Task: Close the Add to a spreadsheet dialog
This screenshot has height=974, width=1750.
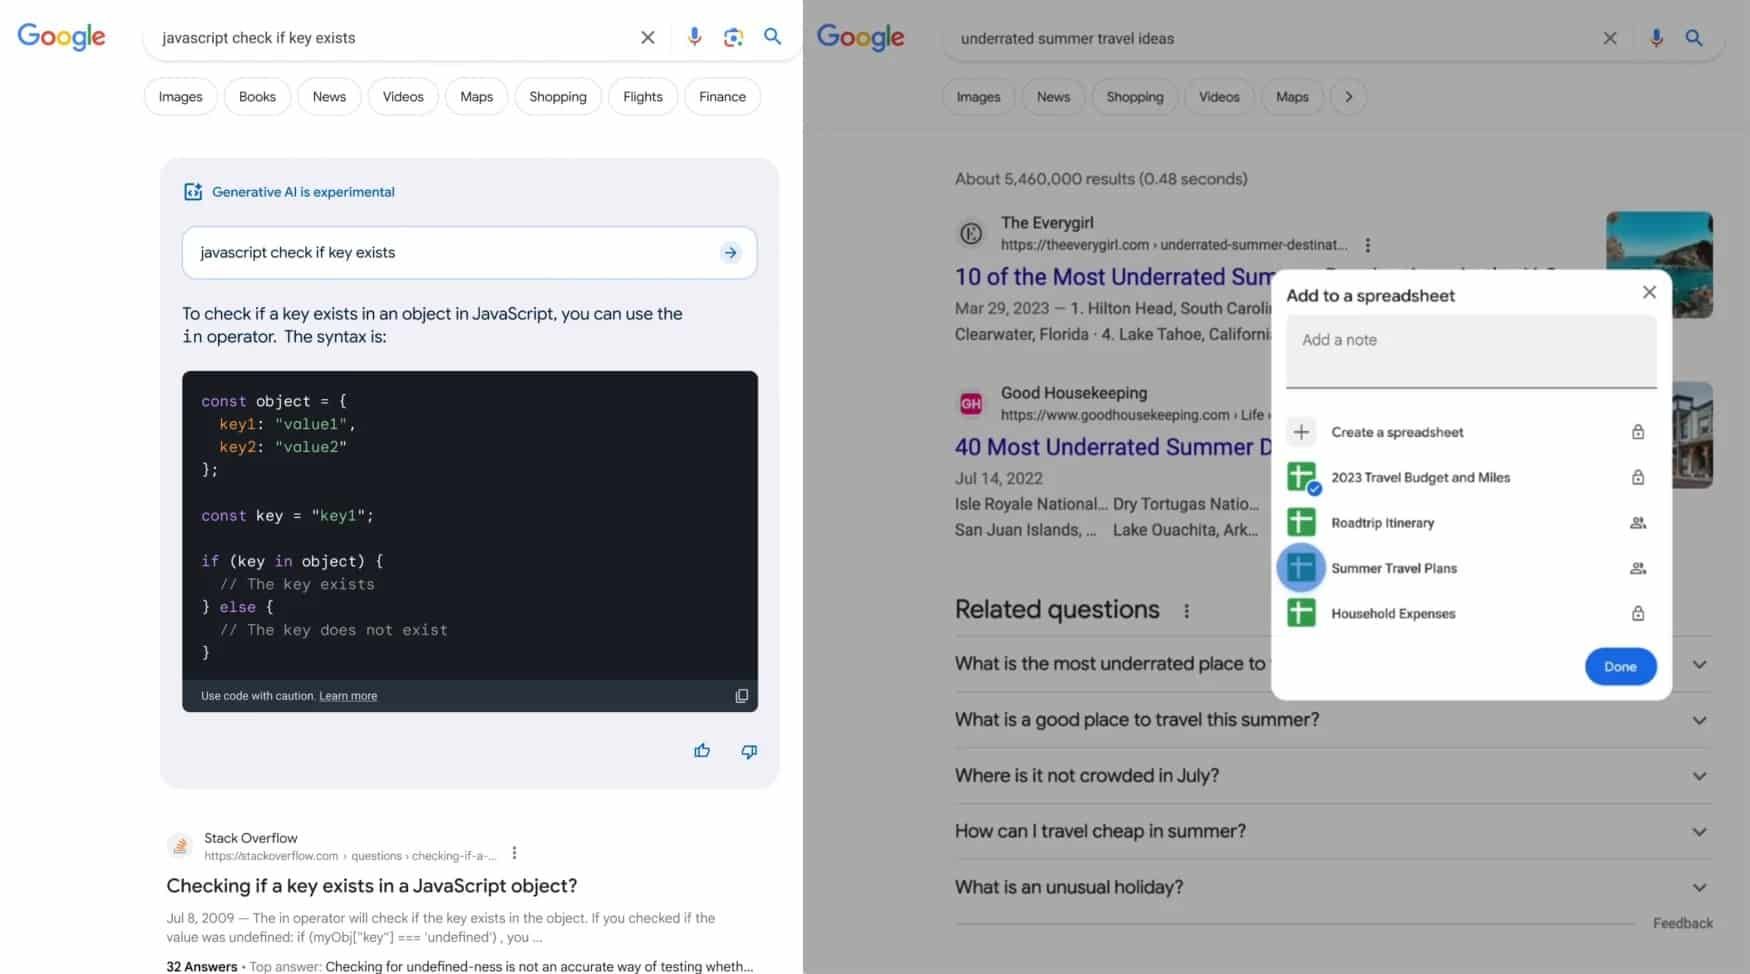Action: coord(1649,292)
